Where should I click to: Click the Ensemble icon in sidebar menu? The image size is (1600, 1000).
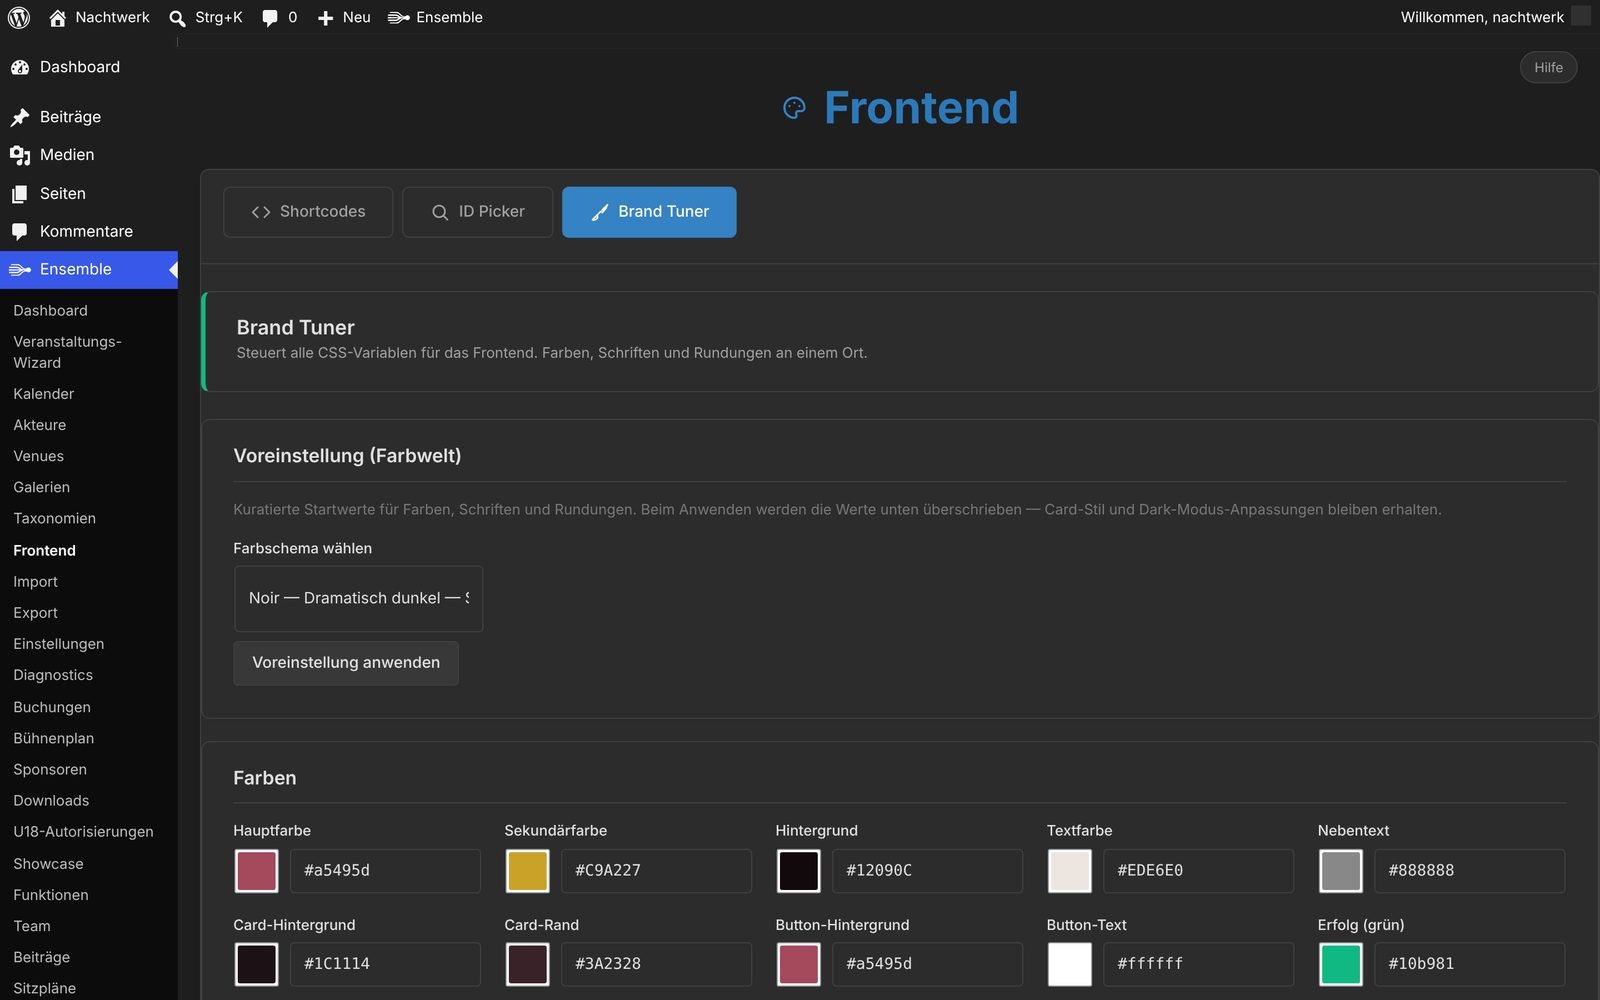point(20,269)
